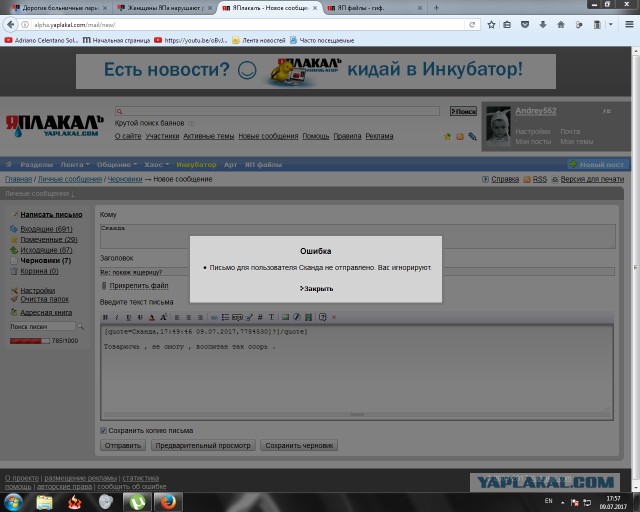Click the Поиск search button

[463, 111]
